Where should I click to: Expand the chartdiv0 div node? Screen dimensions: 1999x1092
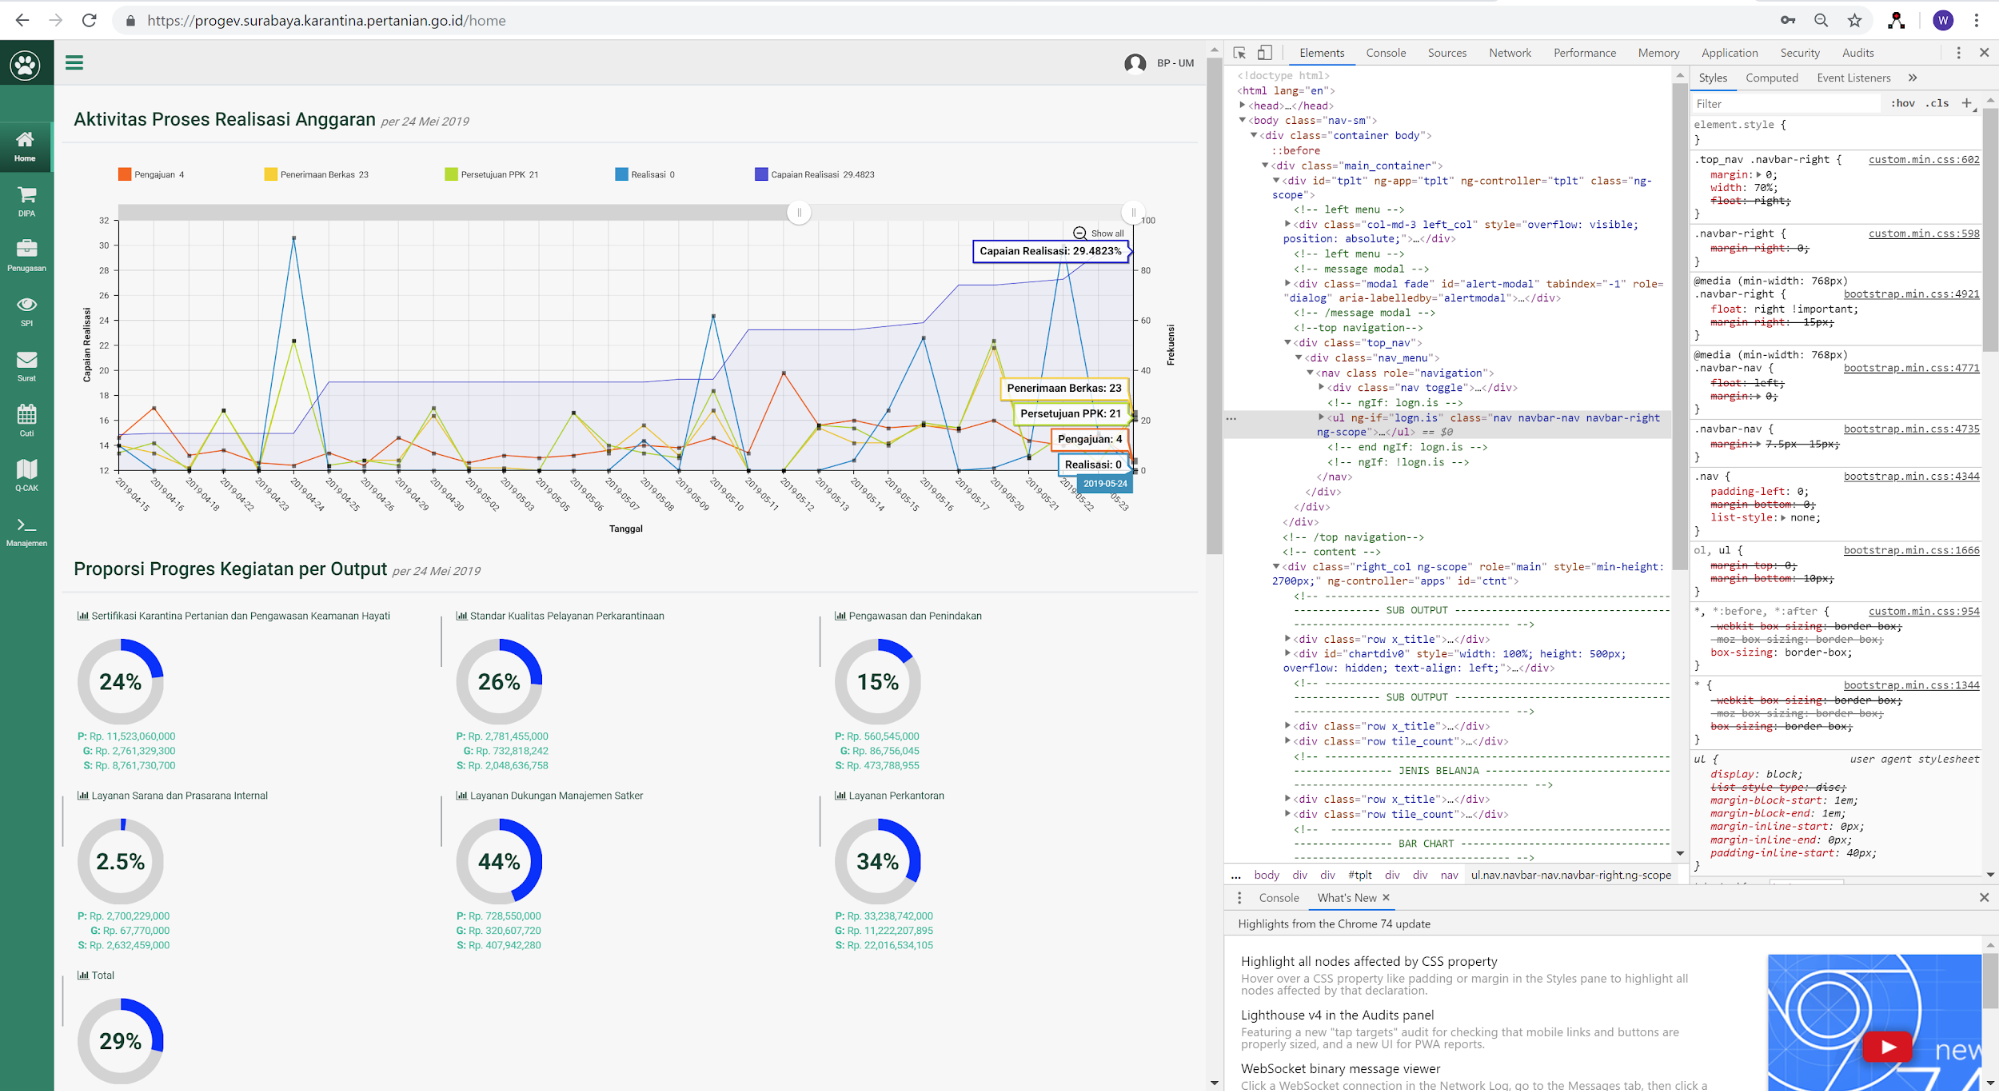click(1287, 654)
